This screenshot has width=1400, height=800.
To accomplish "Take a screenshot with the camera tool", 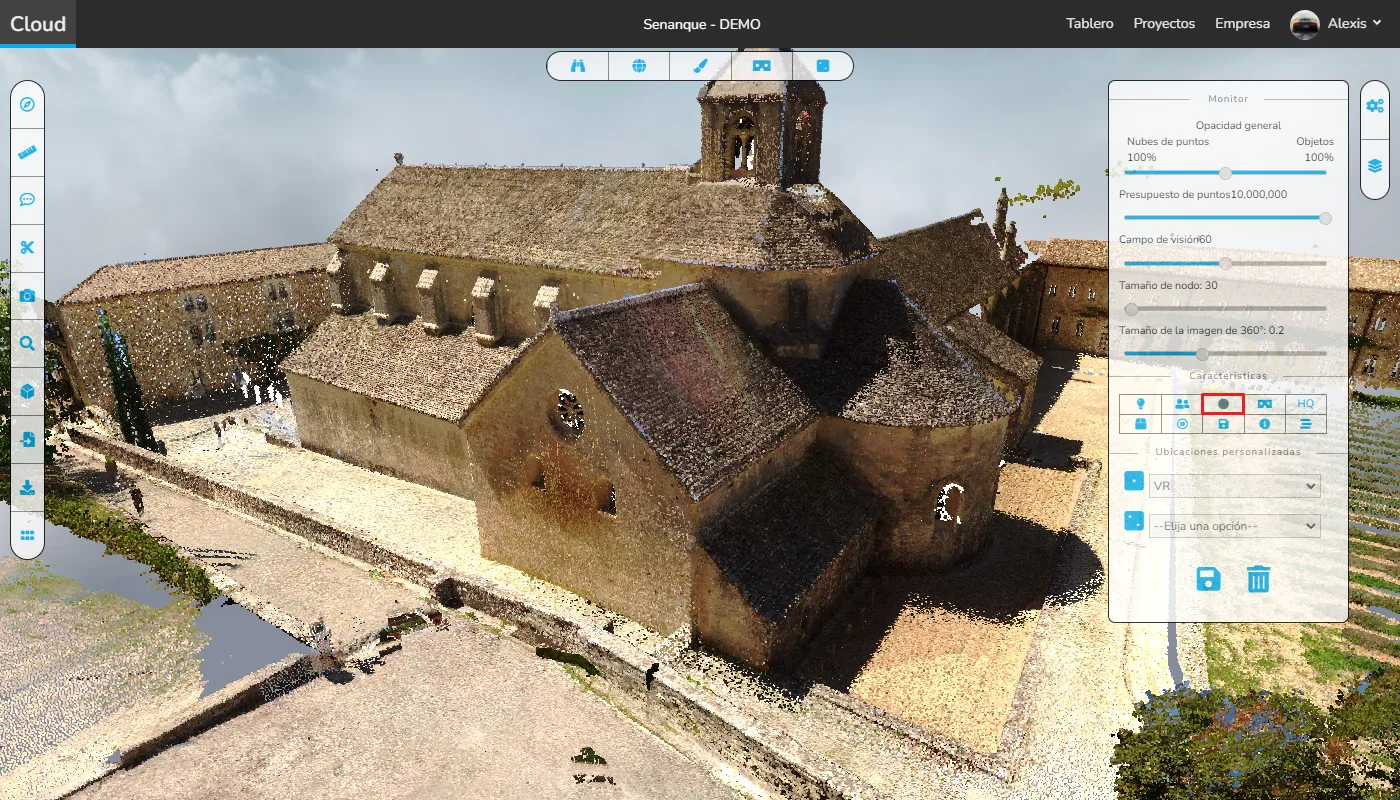I will point(27,296).
